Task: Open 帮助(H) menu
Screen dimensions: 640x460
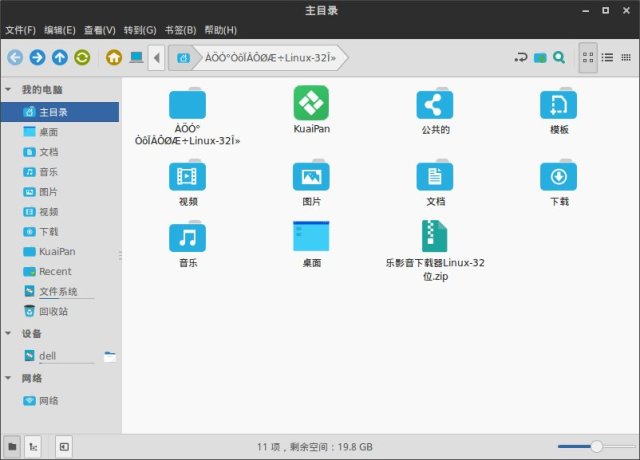Action: click(x=220, y=30)
